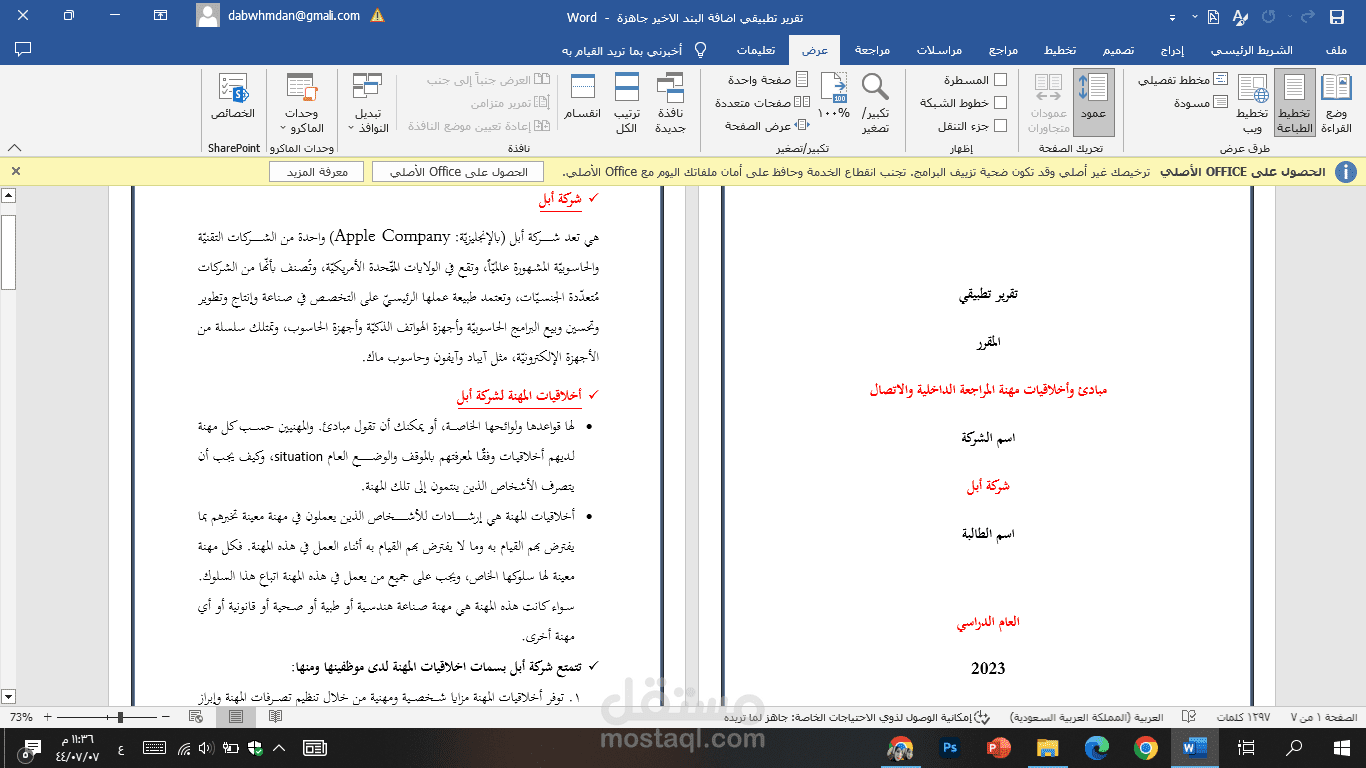The image size is (1366, 768).
Task: Click the proofing icon in status bar
Action: coord(1190,717)
